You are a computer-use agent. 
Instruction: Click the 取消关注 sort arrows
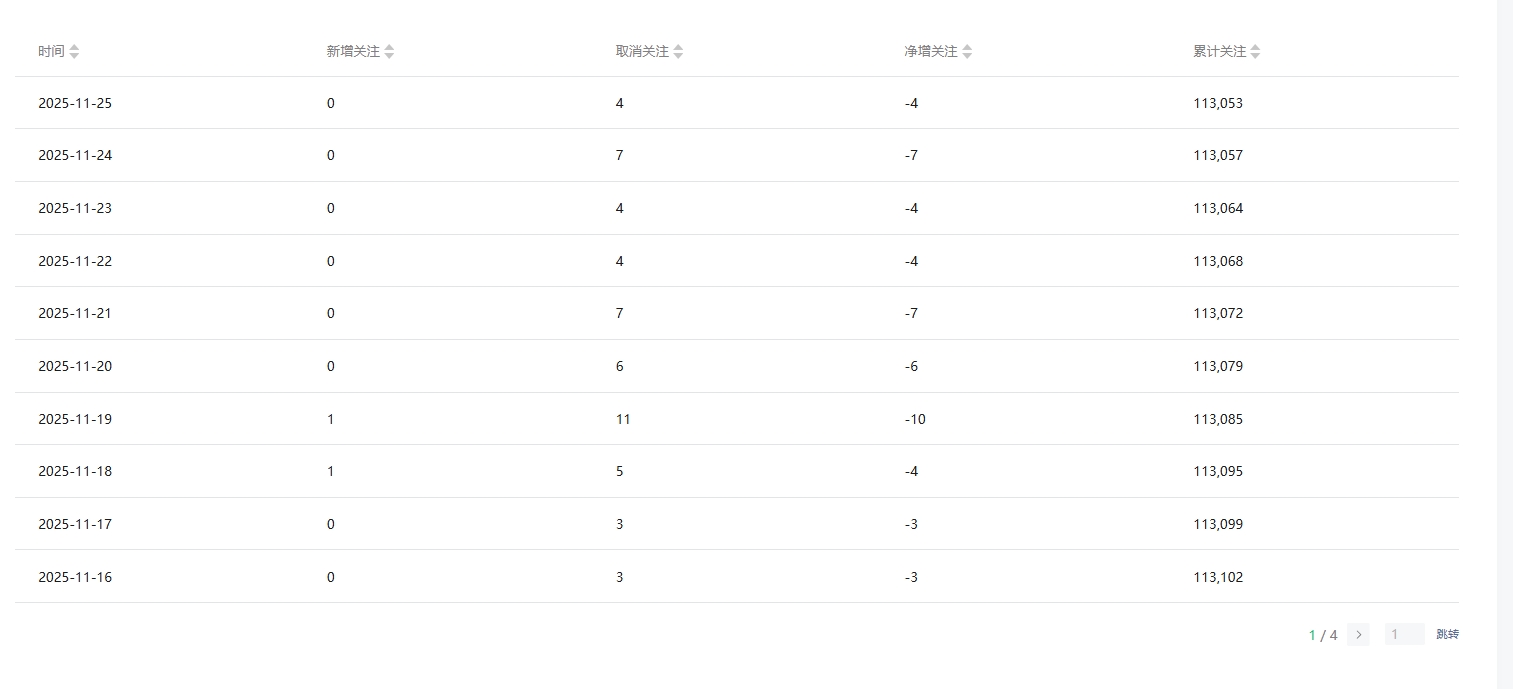point(678,52)
